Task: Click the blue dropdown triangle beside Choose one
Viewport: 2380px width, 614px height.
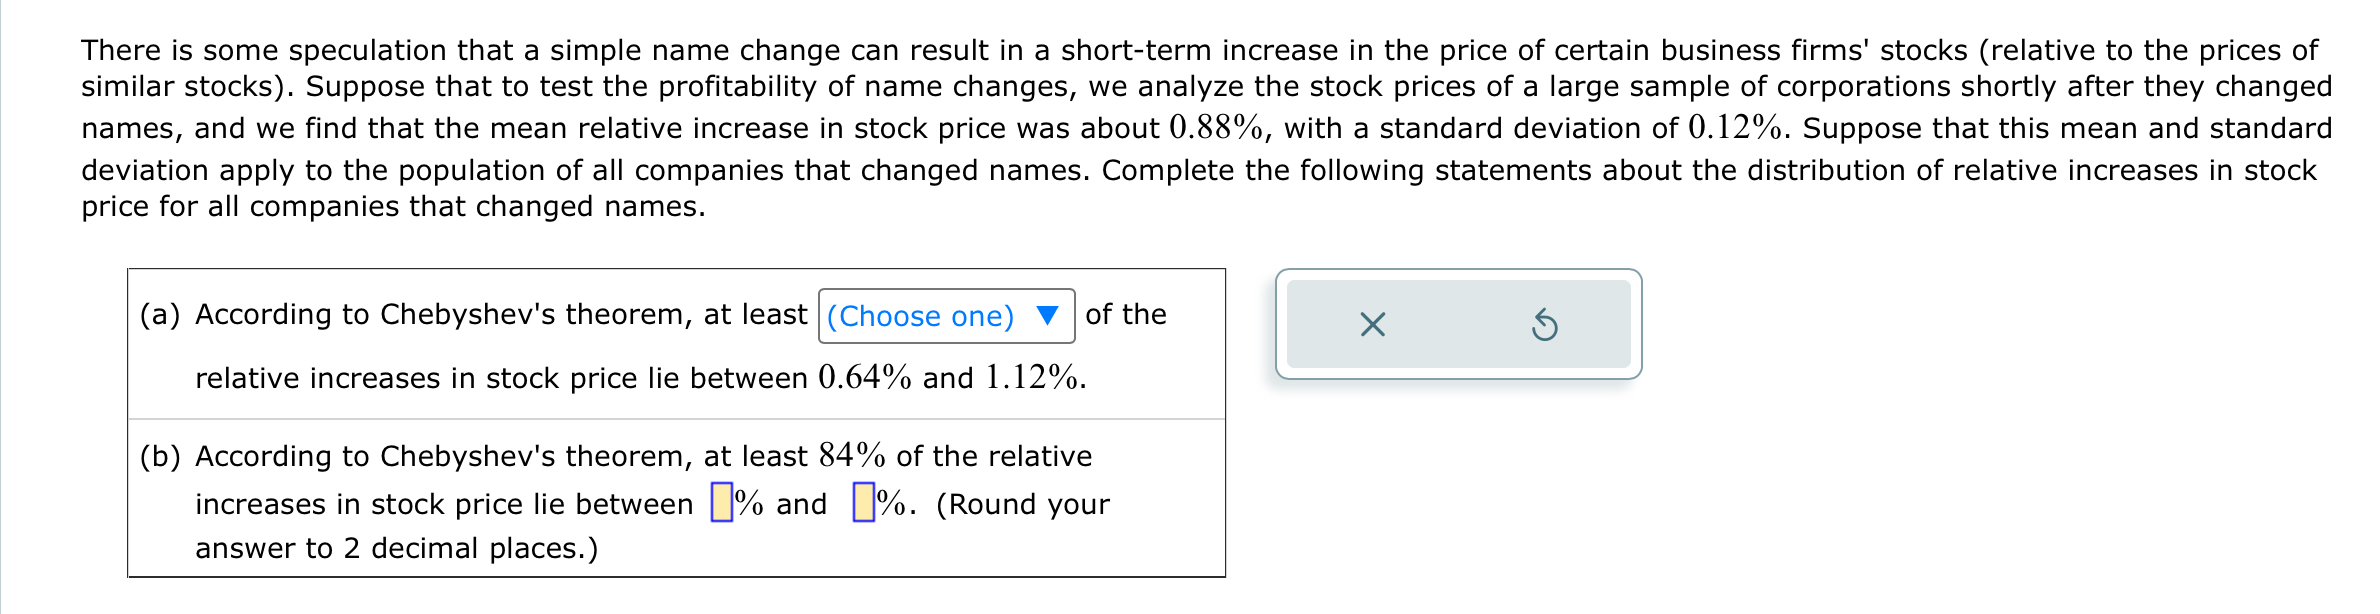Action: click(1047, 316)
